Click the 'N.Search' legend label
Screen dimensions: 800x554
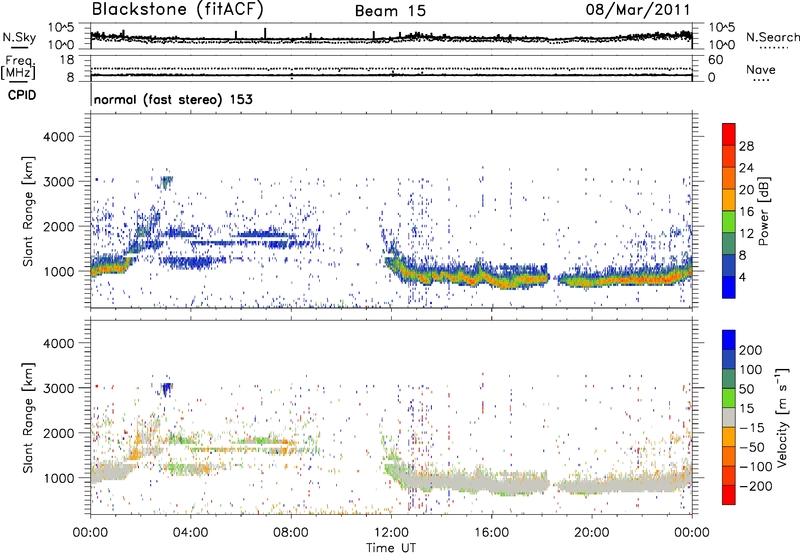pyautogui.click(x=772, y=37)
